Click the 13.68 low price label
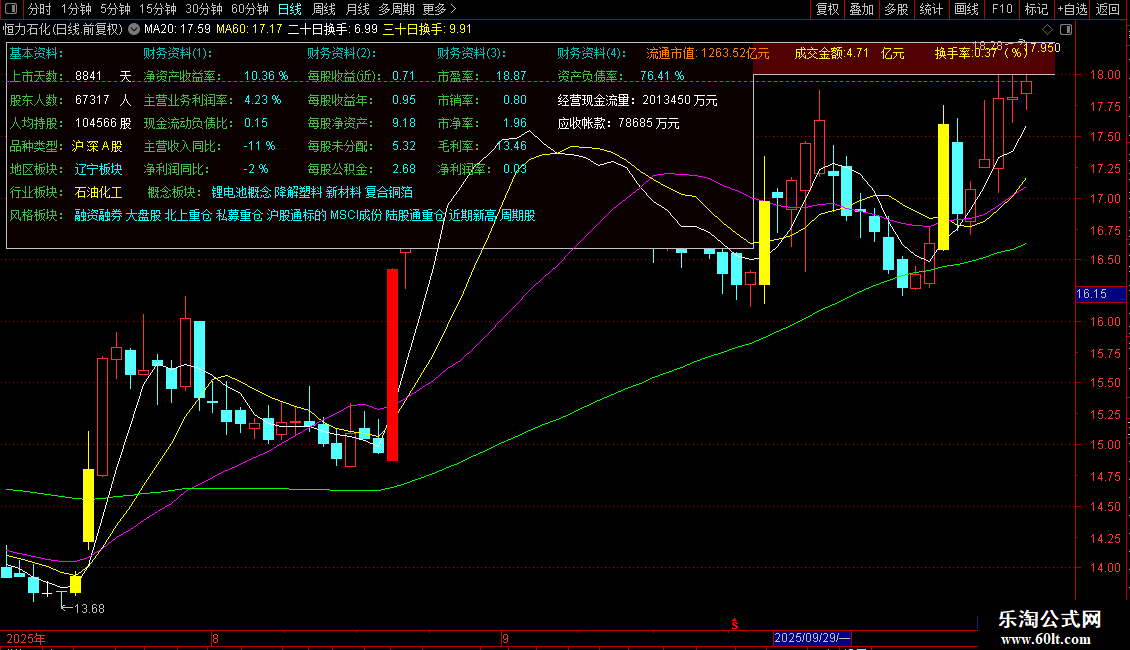Image resolution: width=1130 pixels, height=650 pixels. [89, 609]
